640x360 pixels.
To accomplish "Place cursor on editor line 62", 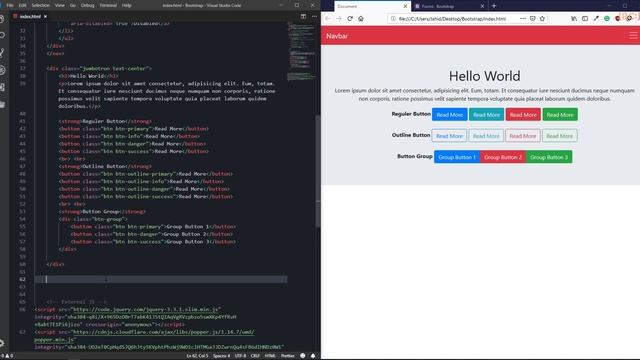I will [x=161, y=279].
